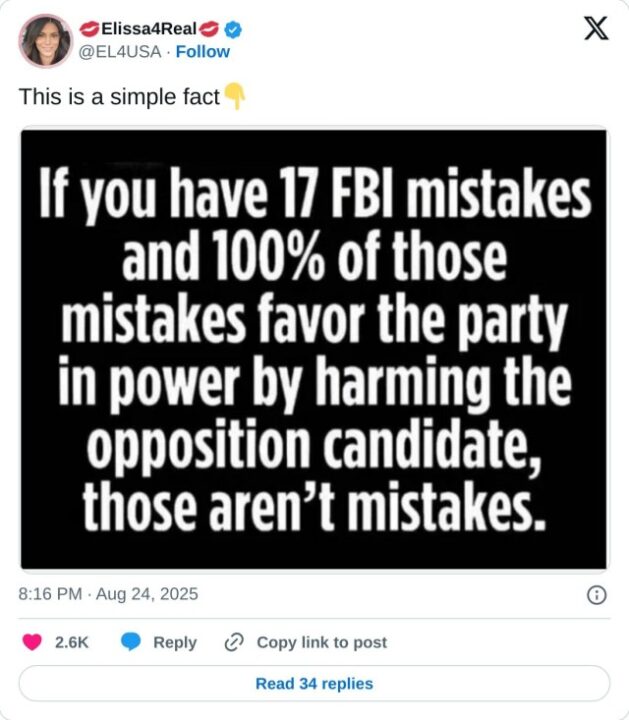The width and height of the screenshot is (629, 720).
Task: Click the blue reply speech bubble icon
Action: pos(131,643)
